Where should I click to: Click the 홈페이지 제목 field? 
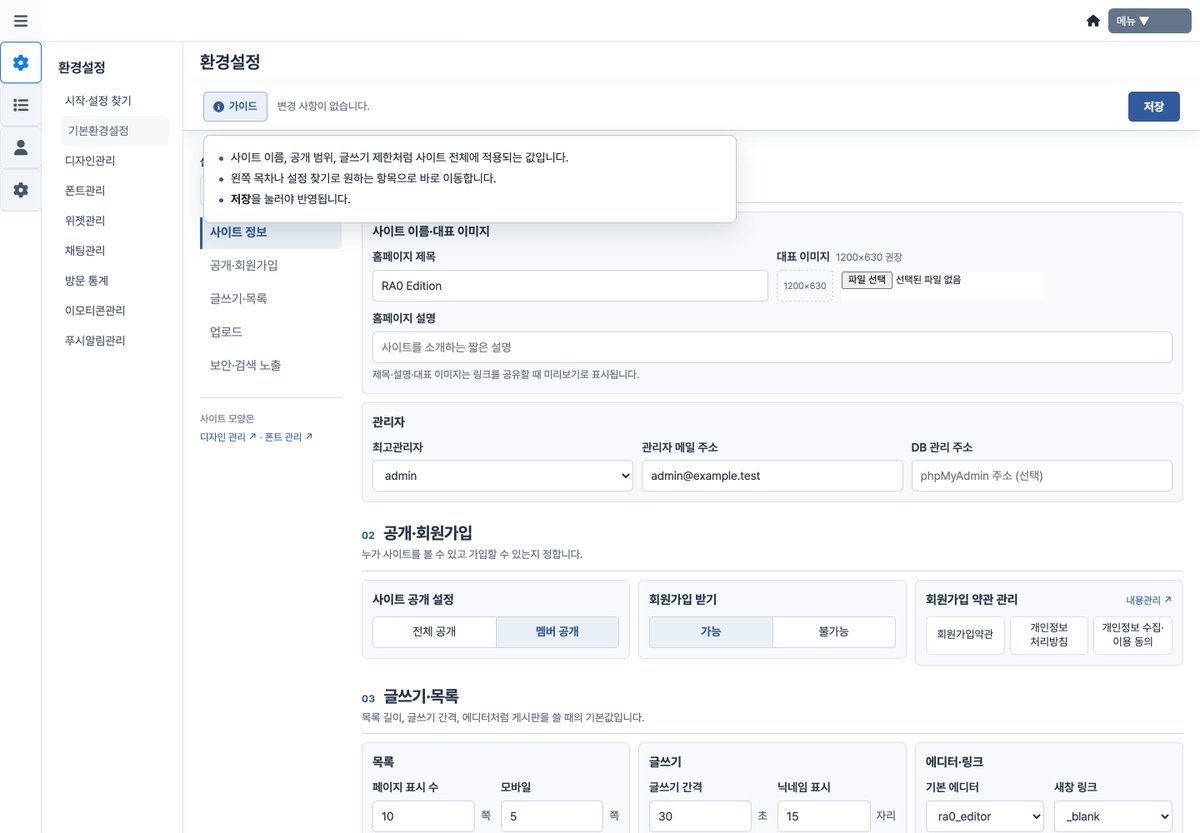pos(570,286)
